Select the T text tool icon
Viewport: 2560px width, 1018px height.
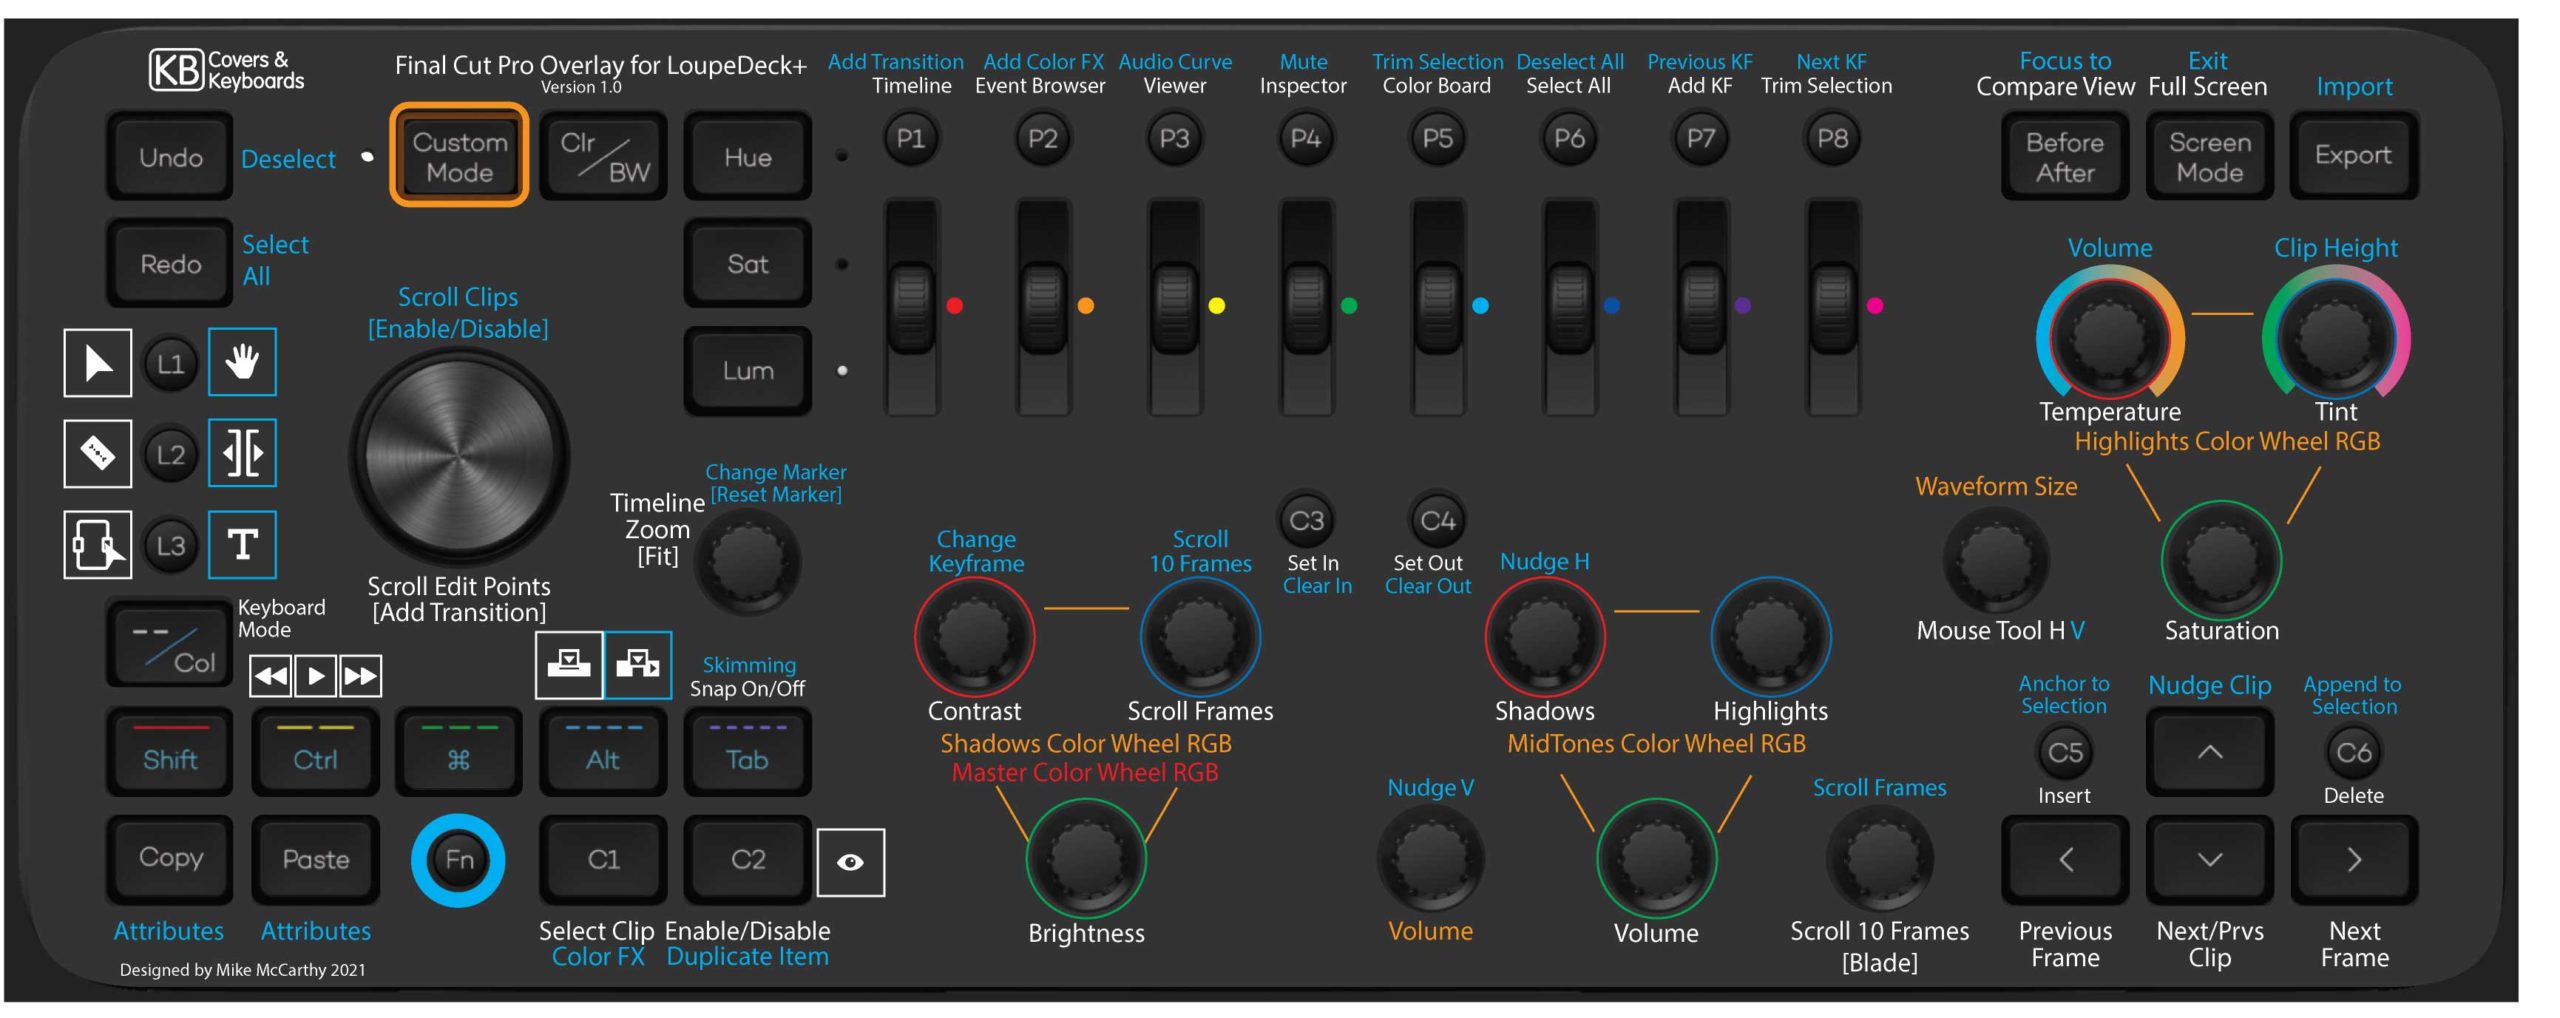pyautogui.click(x=242, y=545)
